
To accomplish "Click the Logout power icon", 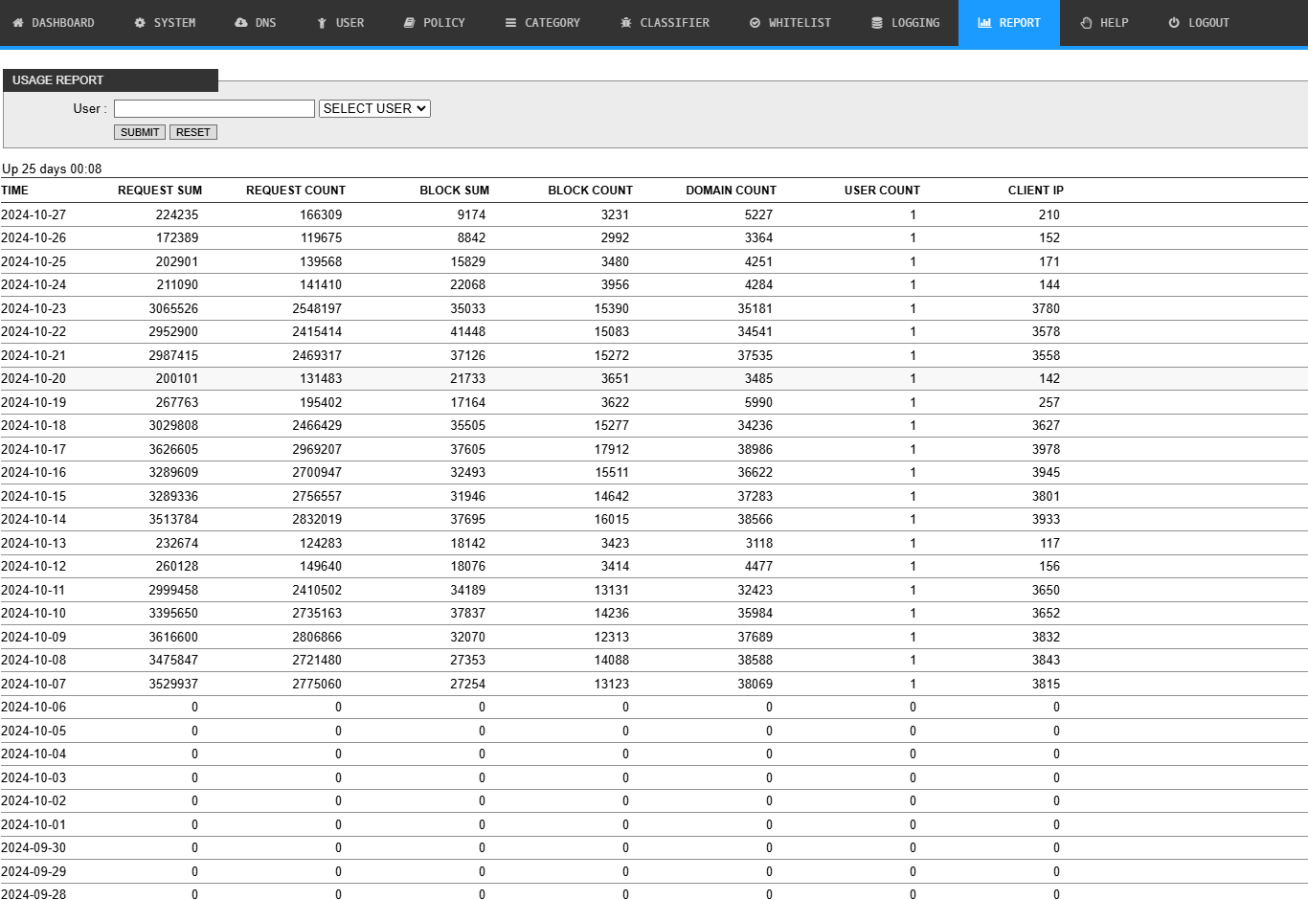I will [1174, 23].
